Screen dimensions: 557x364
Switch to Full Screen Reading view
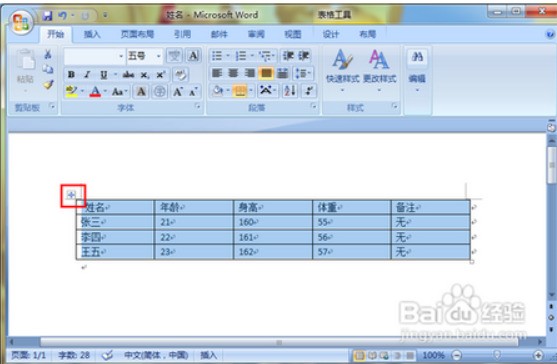[372, 355]
